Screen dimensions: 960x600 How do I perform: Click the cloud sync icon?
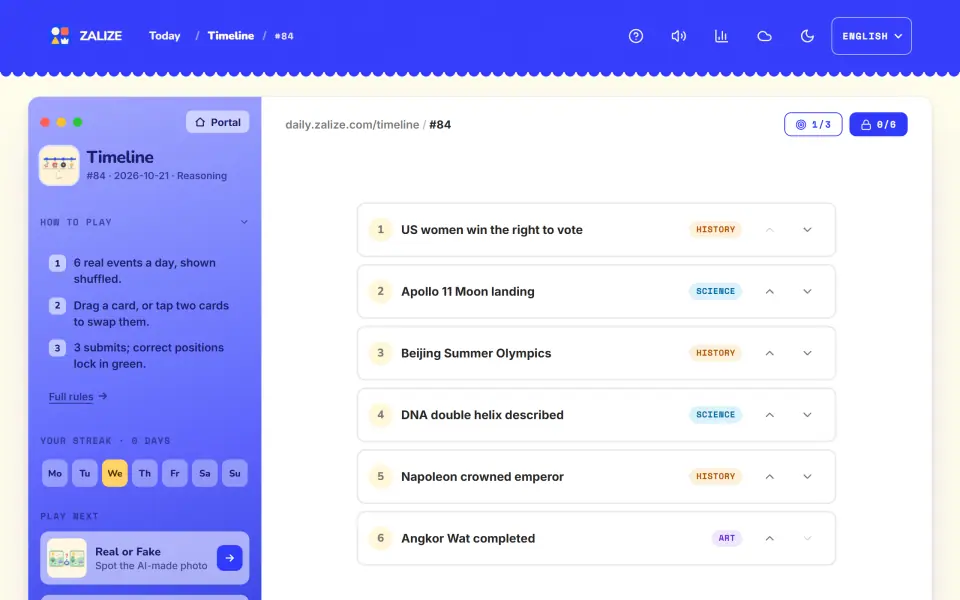(764, 36)
